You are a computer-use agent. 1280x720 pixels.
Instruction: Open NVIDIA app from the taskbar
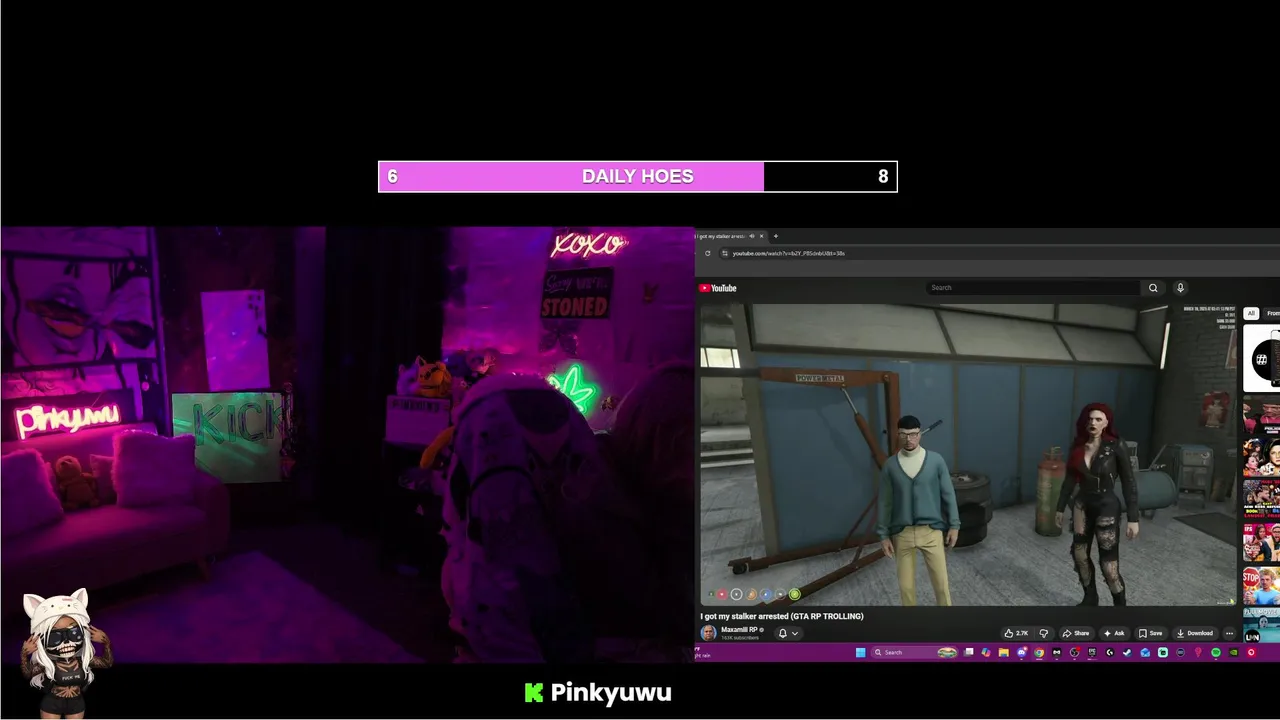[x=1233, y=652]
